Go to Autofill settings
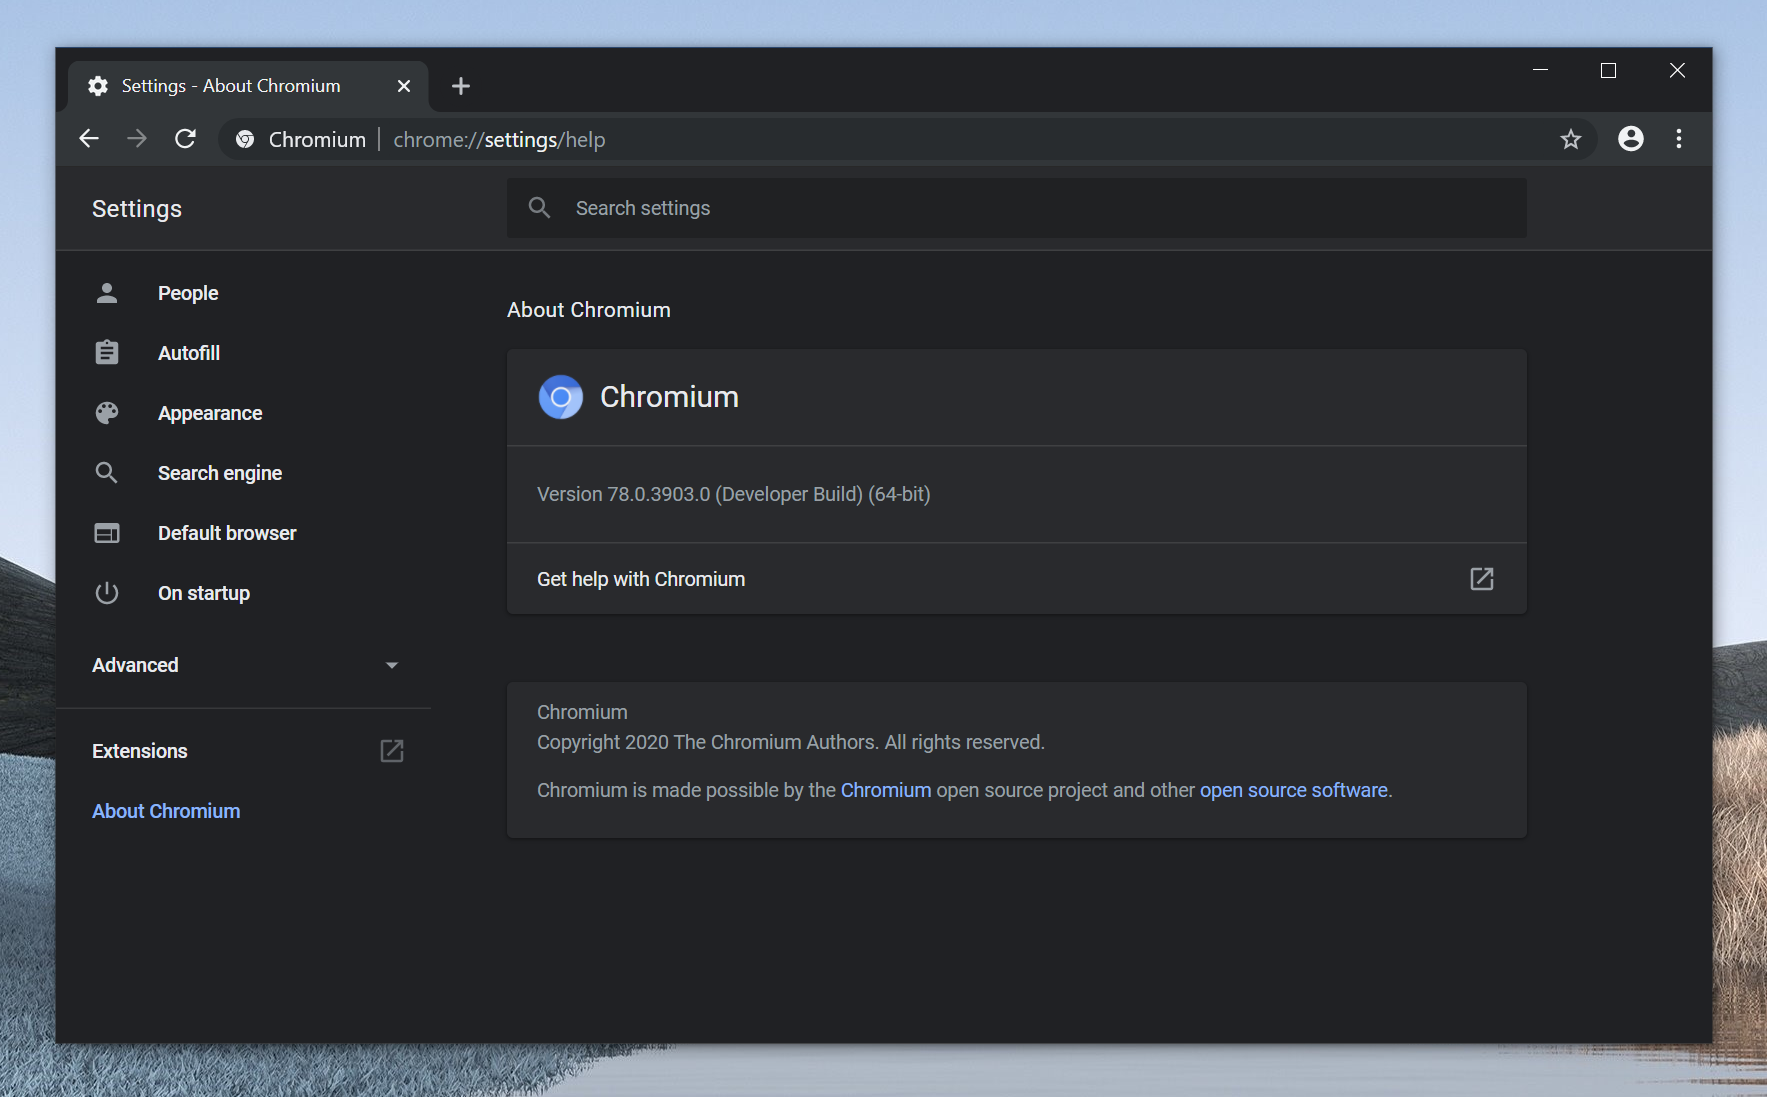The height and width of the screenshot is (1097, 1767). point(189,353)
